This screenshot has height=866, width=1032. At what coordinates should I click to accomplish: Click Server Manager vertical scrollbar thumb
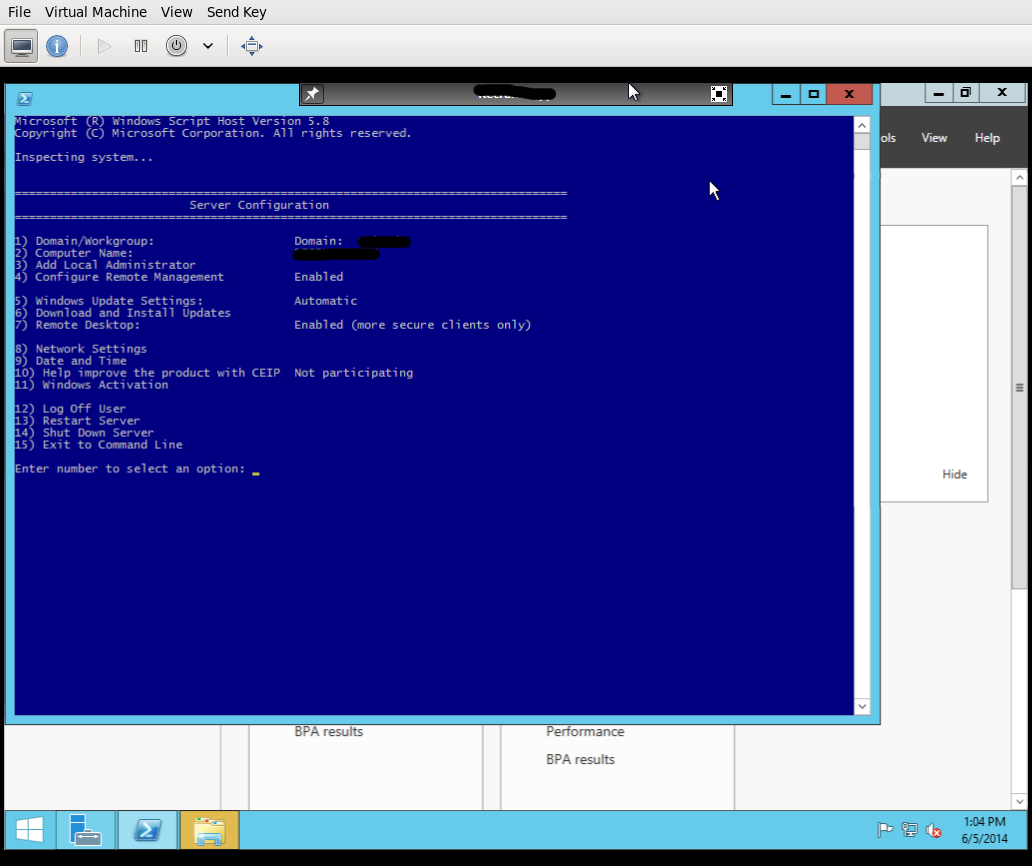point(1019,388)
